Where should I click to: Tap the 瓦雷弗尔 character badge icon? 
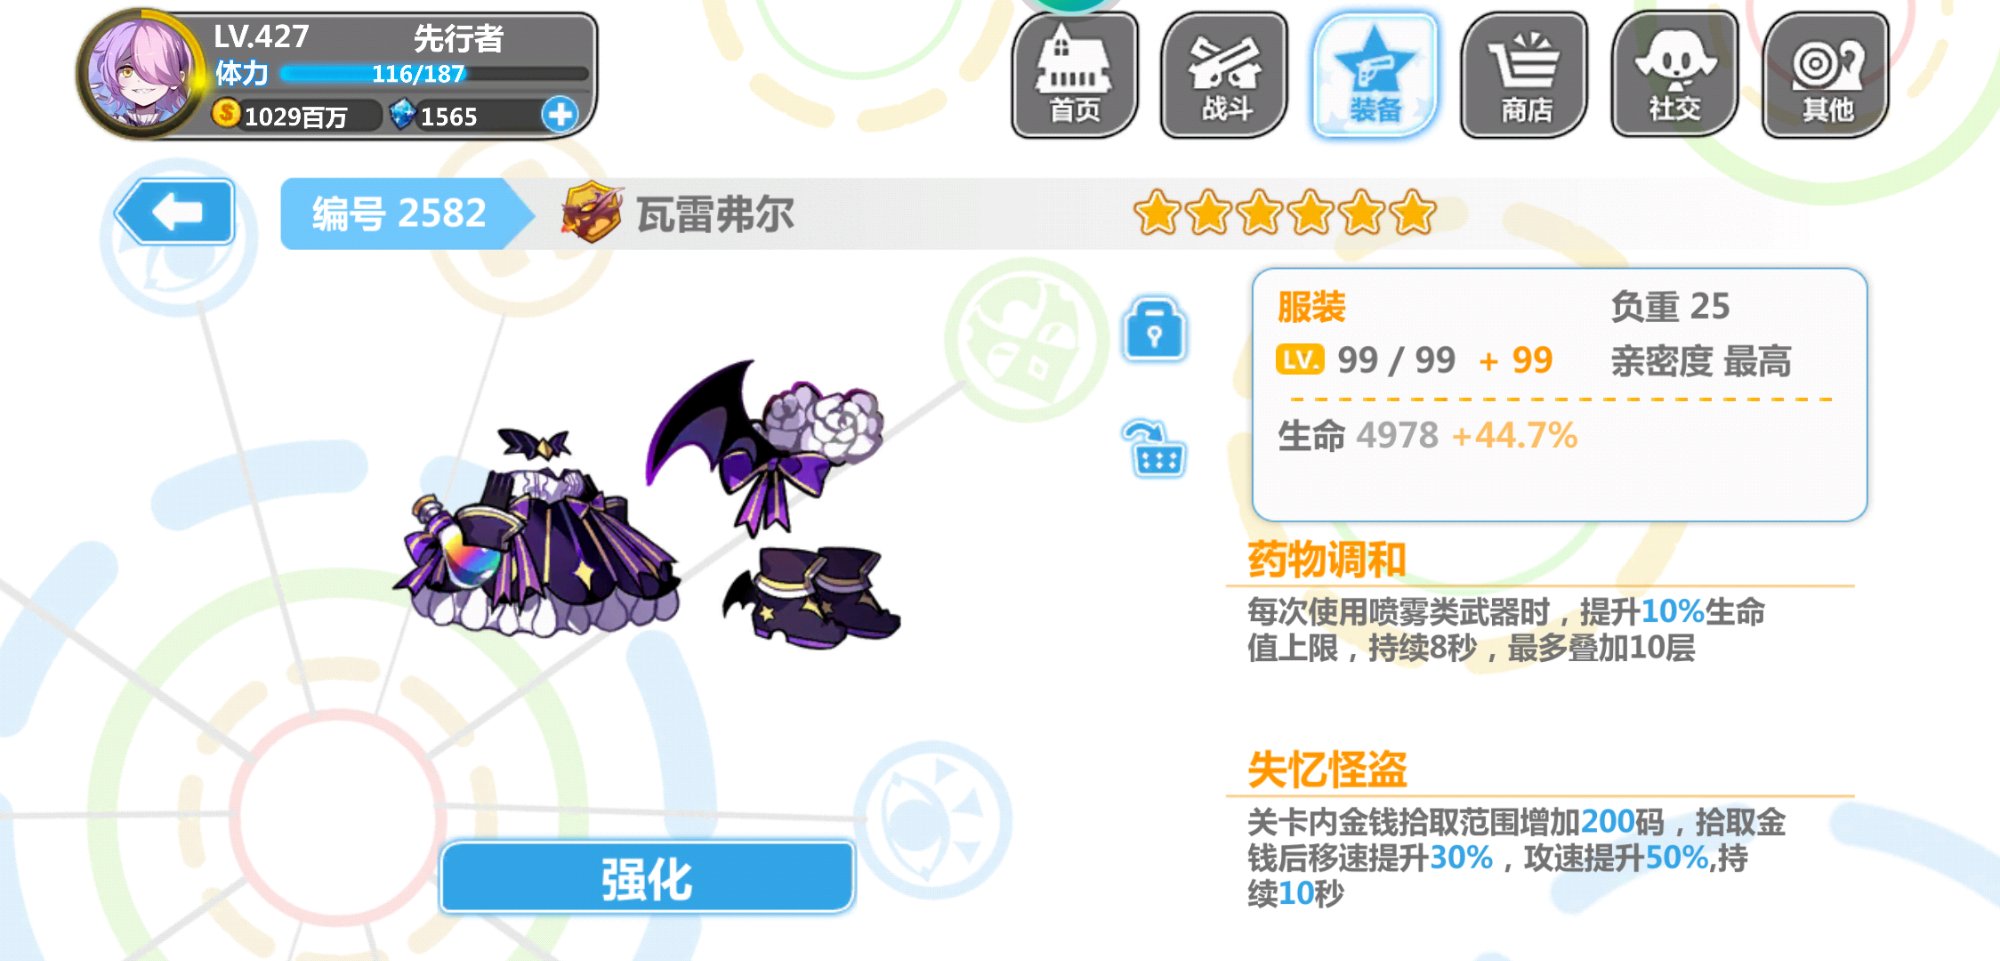[591, 212]
